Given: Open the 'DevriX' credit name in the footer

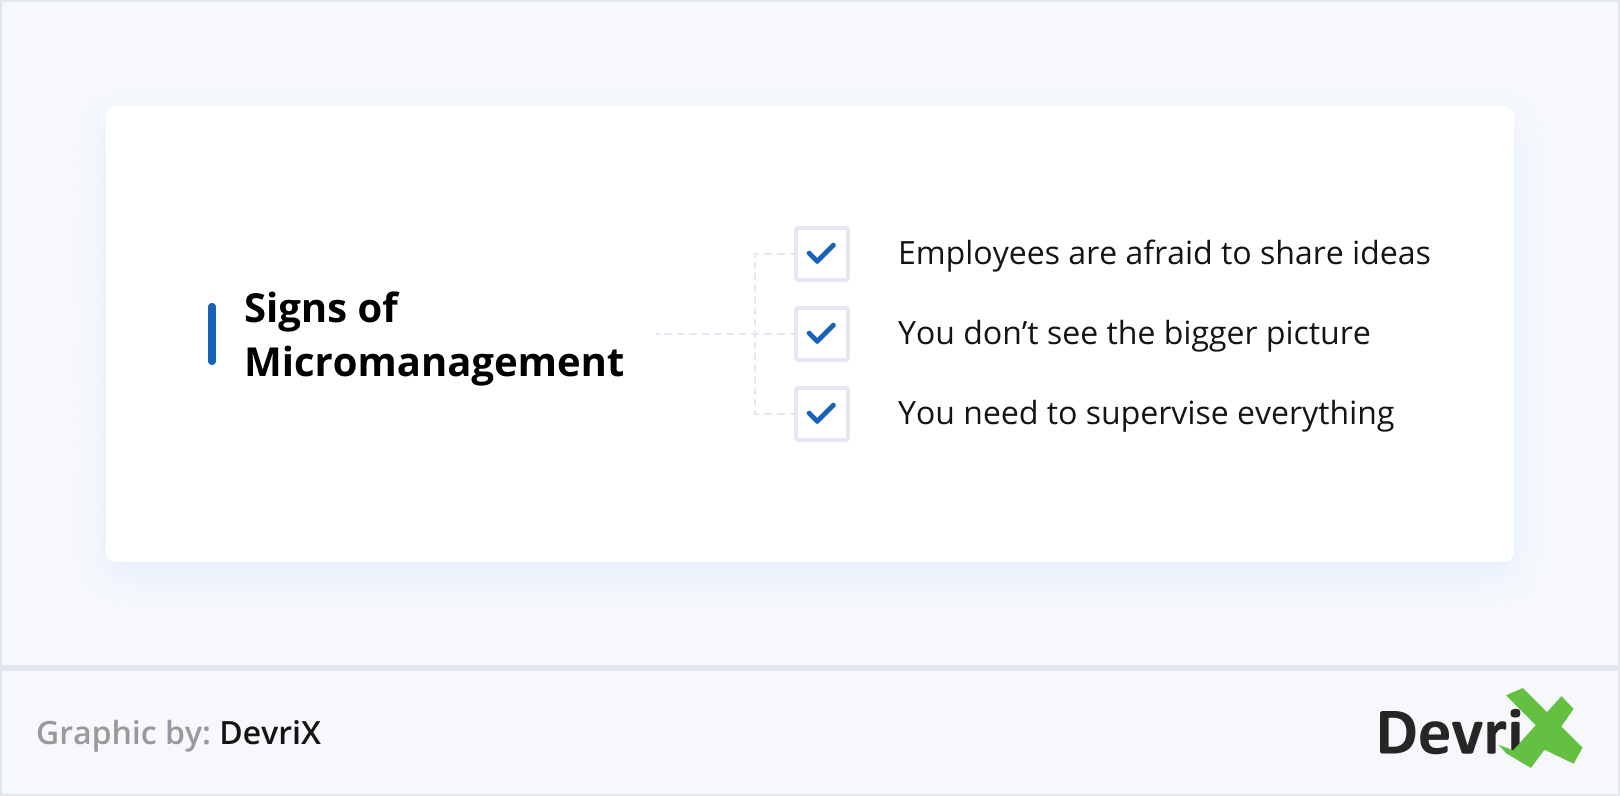Looking at the screenshot, I should [x=270, y=733].
